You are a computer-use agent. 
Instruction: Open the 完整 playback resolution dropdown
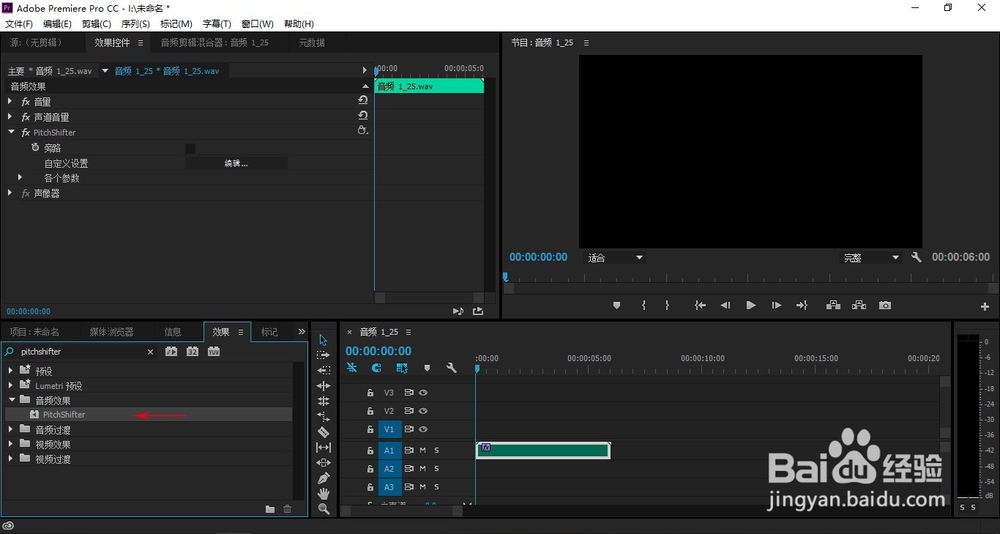(871, 258)
